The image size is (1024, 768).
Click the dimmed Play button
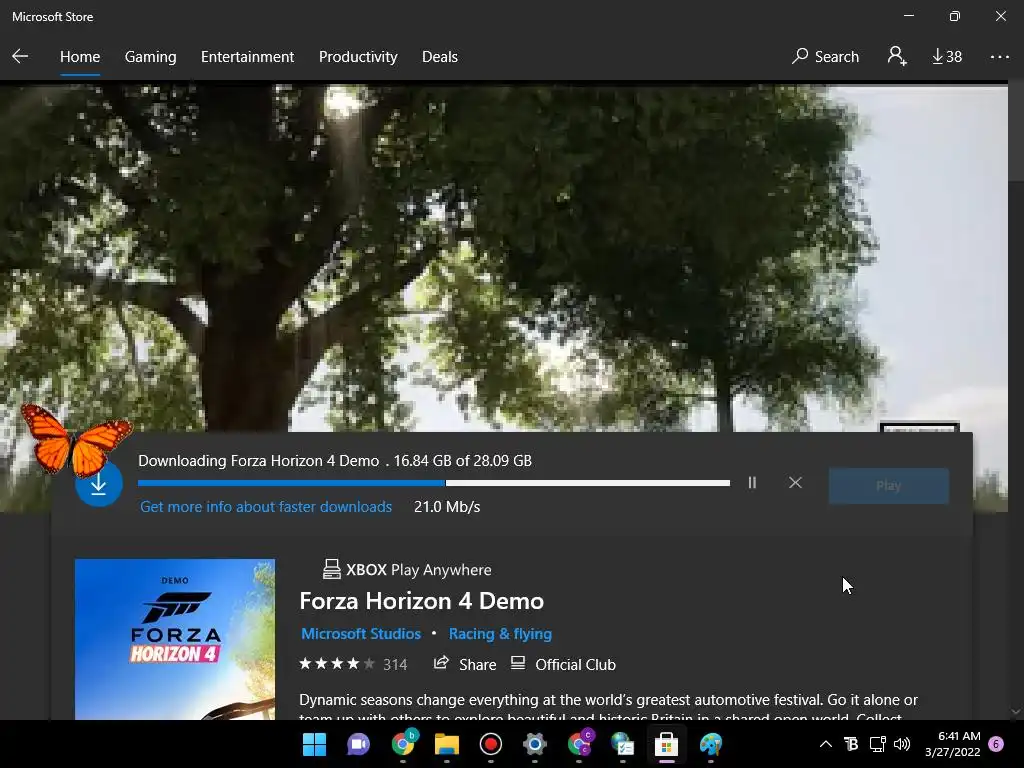888,486
